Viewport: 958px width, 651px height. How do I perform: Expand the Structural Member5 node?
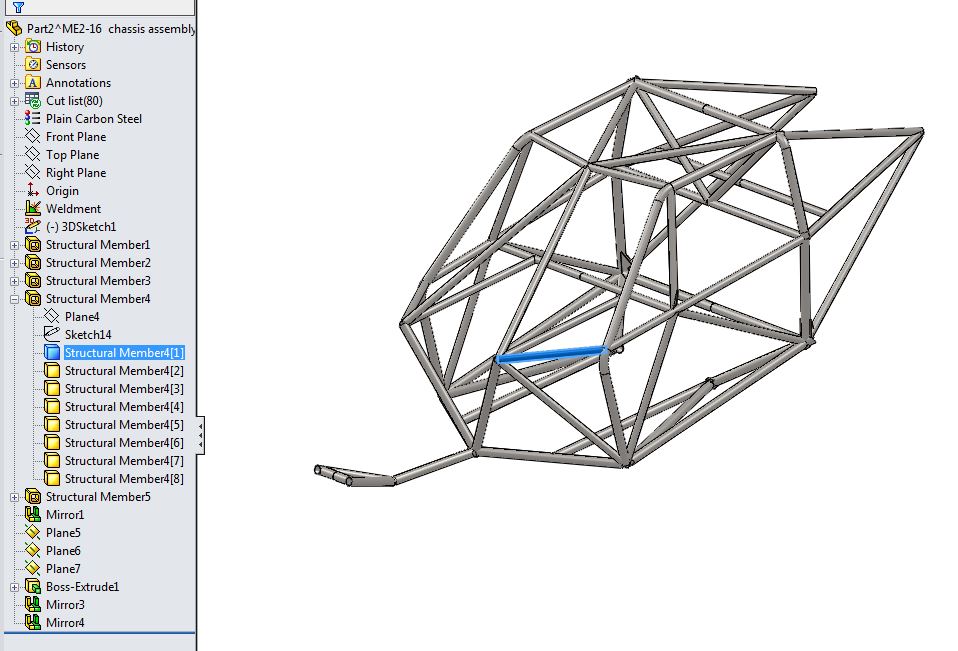15,497
